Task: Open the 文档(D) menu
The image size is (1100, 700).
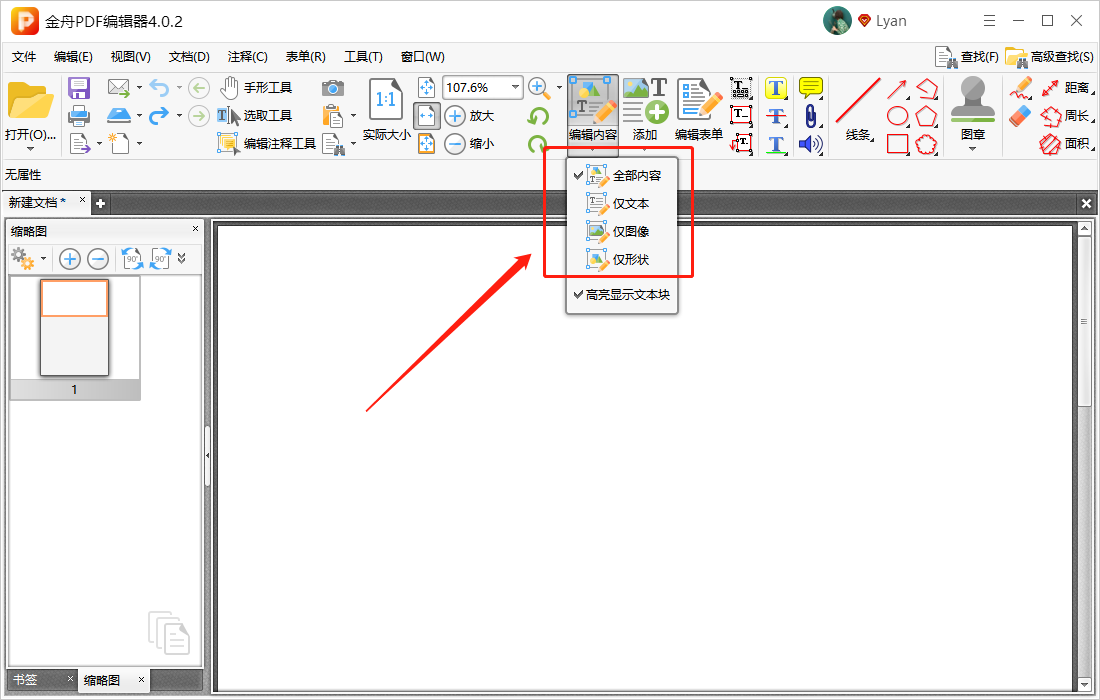Action: tap(189, 57)
